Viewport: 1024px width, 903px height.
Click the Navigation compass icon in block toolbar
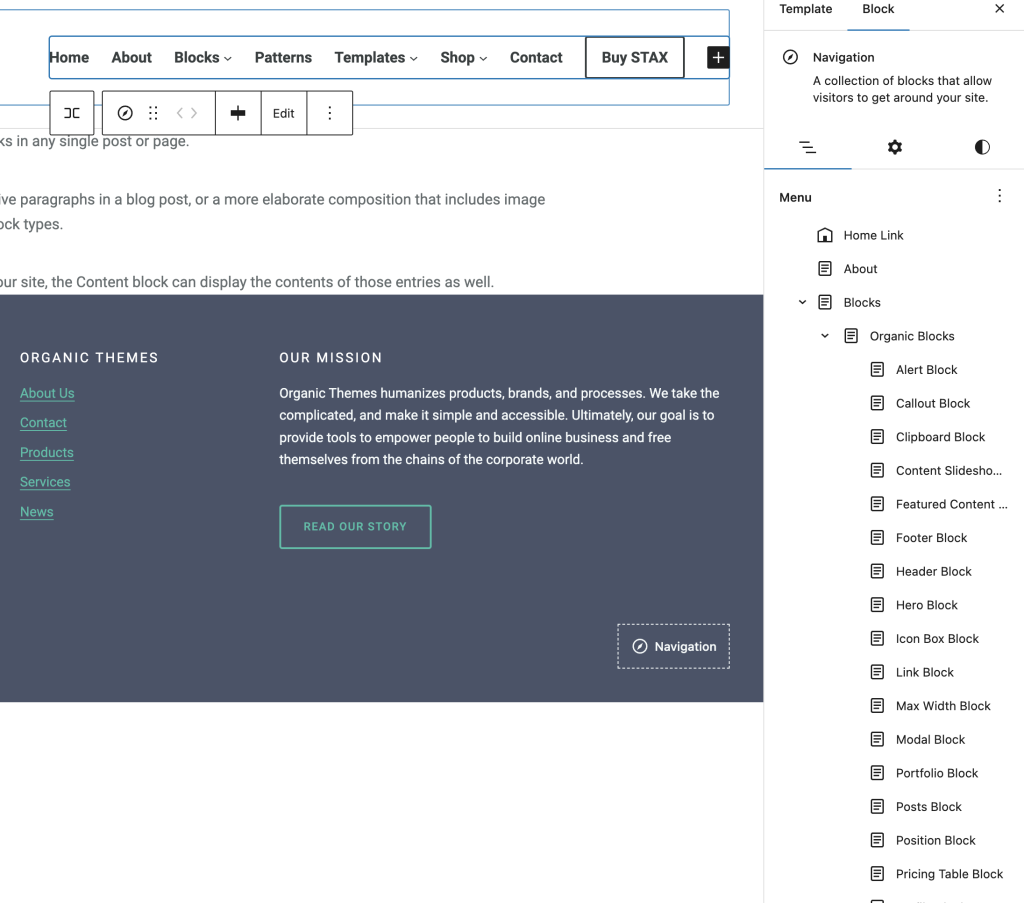pos(125,113)
